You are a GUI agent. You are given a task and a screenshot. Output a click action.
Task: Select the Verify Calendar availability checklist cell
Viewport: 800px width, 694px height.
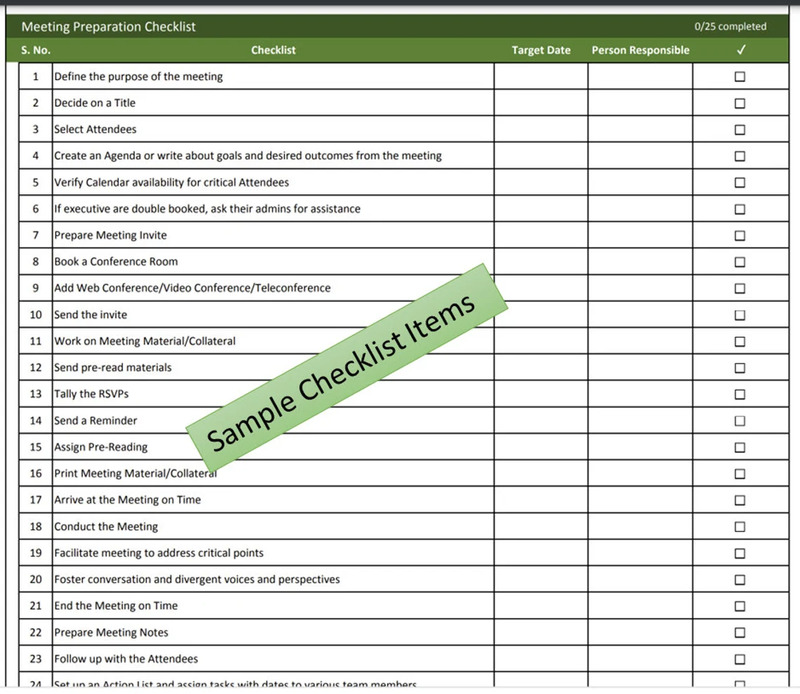click(273, 182)
